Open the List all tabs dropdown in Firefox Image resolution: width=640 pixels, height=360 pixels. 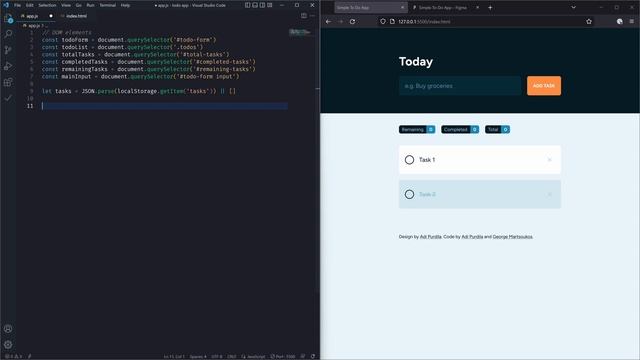point(573,7)
